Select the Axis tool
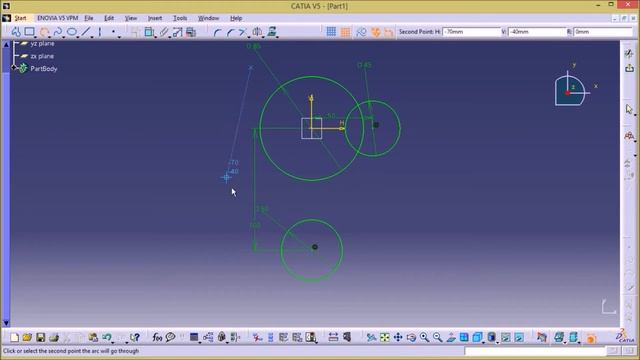The width and height of the screenshot is (640, 360). (x=100, y=32)
